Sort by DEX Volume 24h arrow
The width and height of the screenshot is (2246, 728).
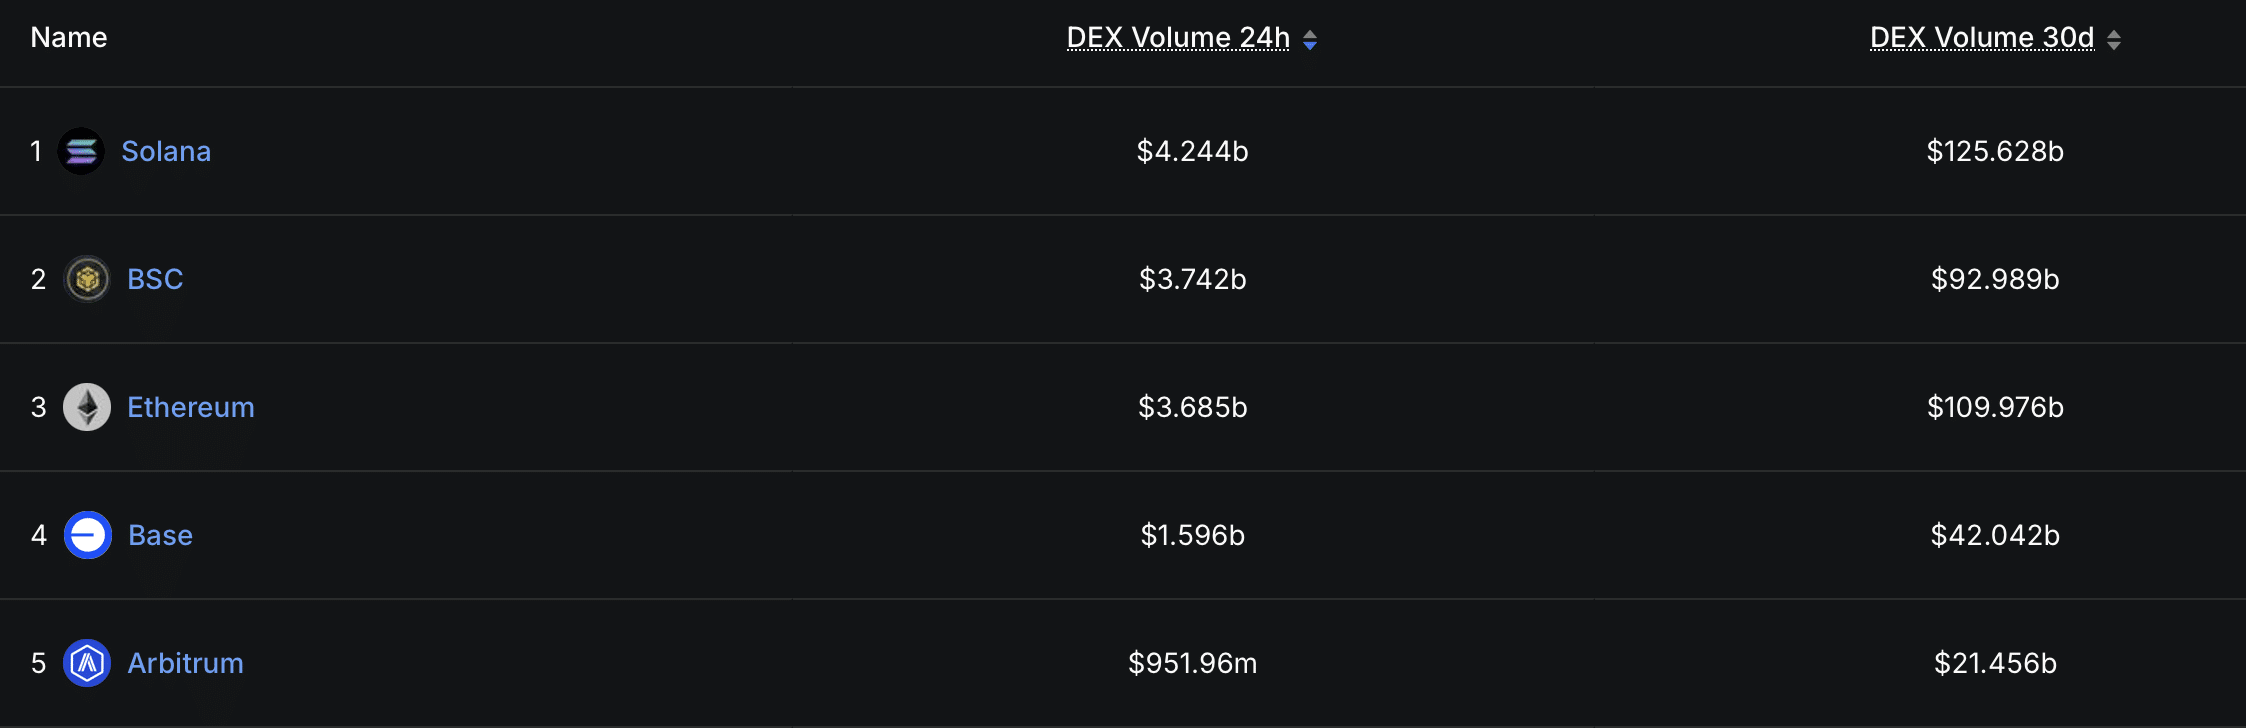click(x=1310, y=39)
